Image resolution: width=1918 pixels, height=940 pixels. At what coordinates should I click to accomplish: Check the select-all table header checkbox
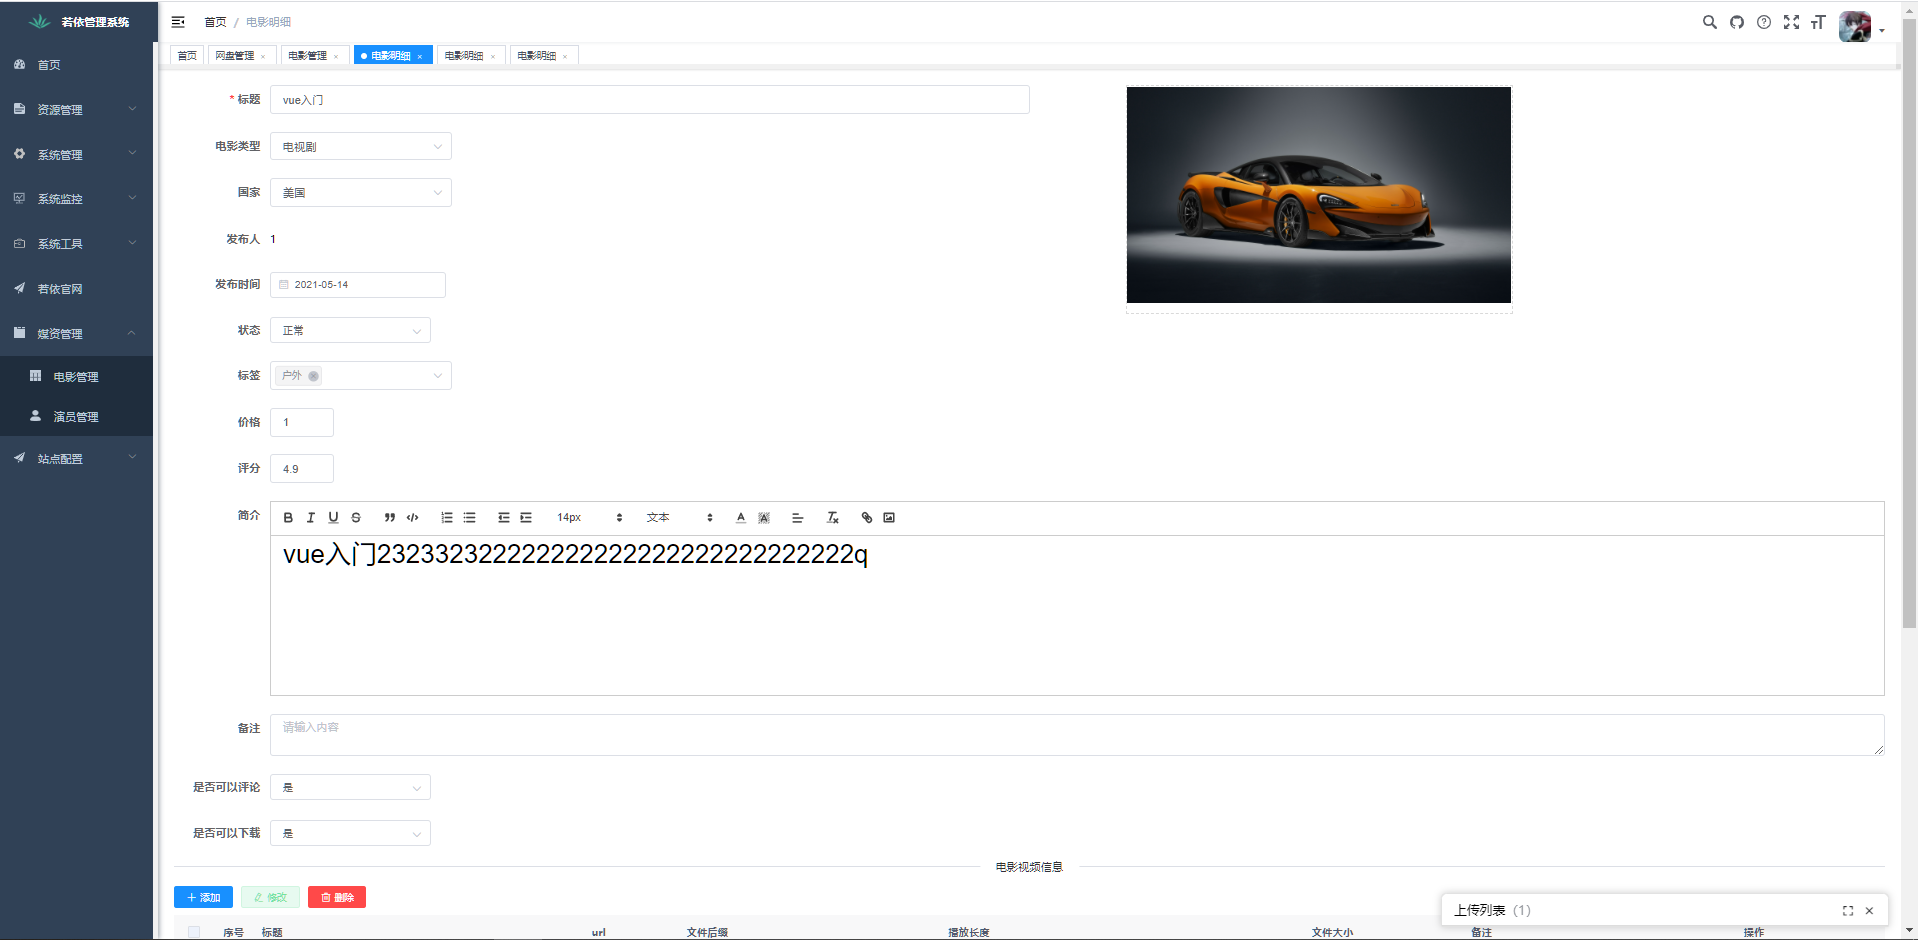tap(194, 932)
